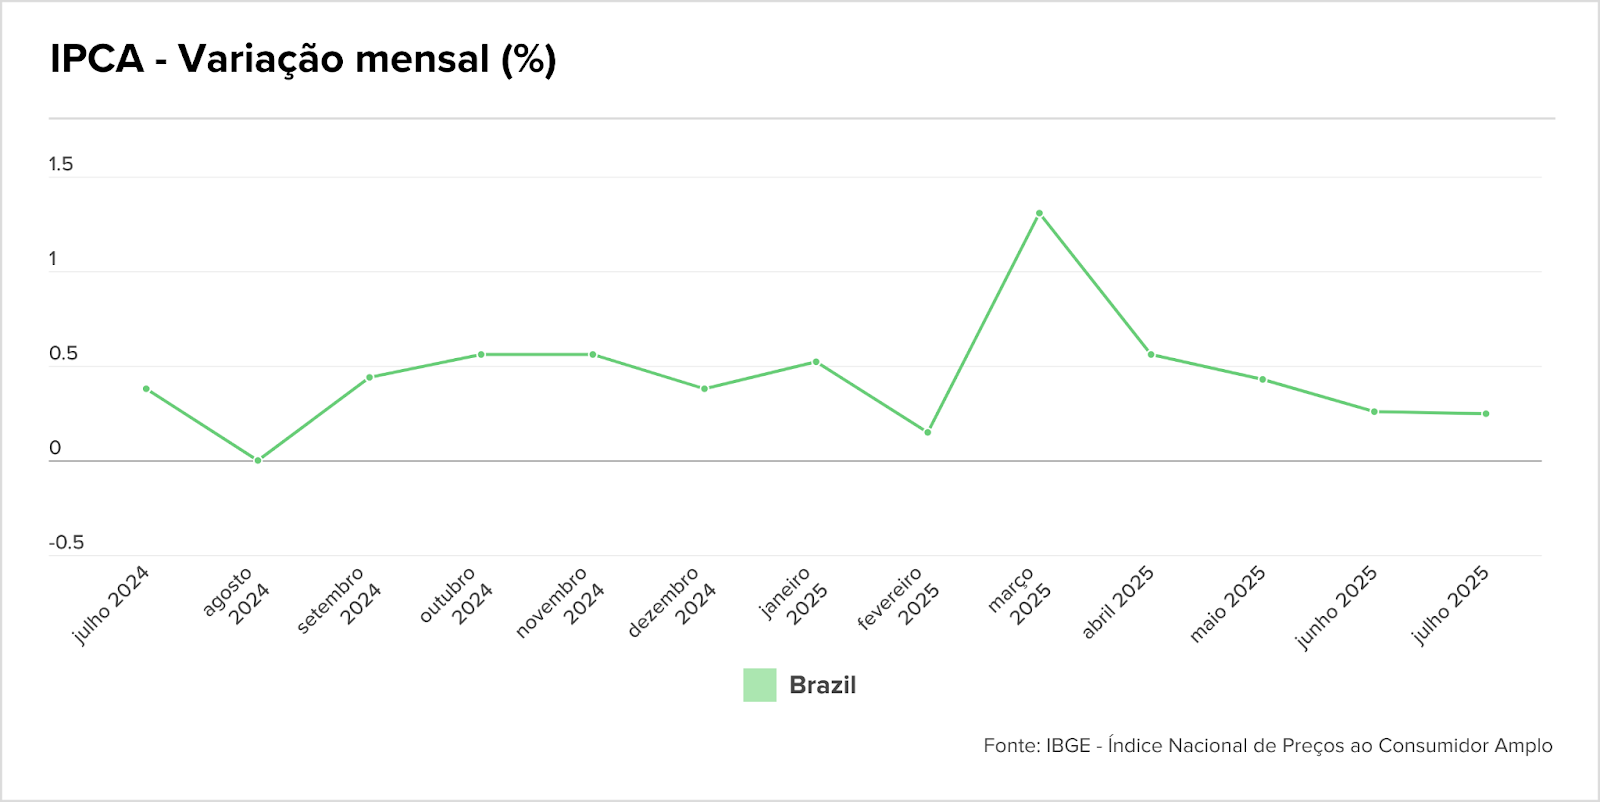Select the first julho 2024 data point

tap(146, 389)
